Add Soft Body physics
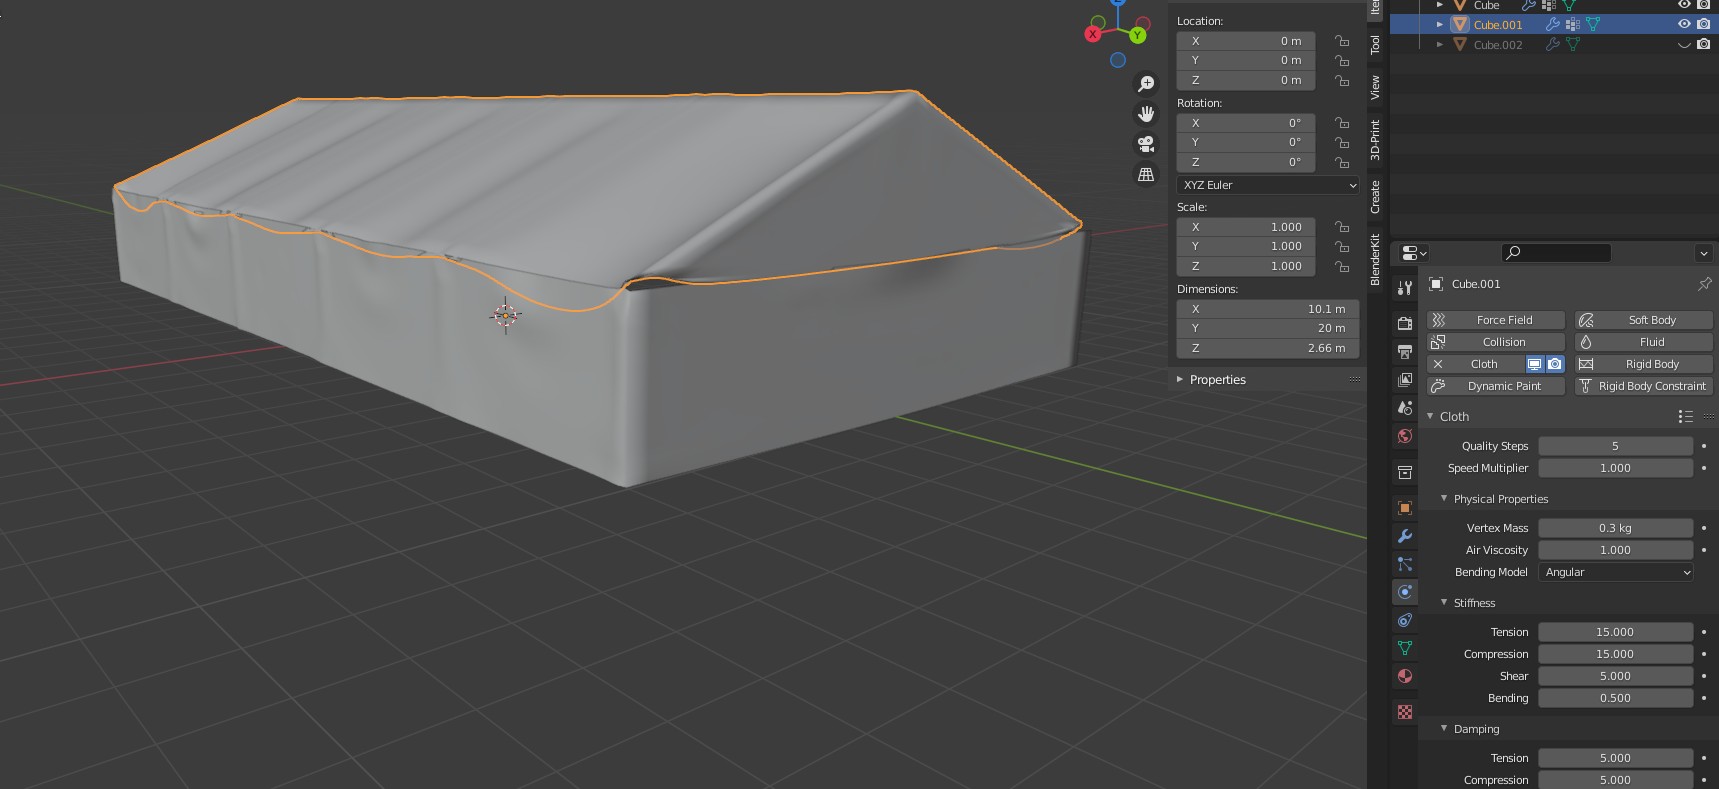Screen dimensions: 1719x789 (x=1644, y=320)
